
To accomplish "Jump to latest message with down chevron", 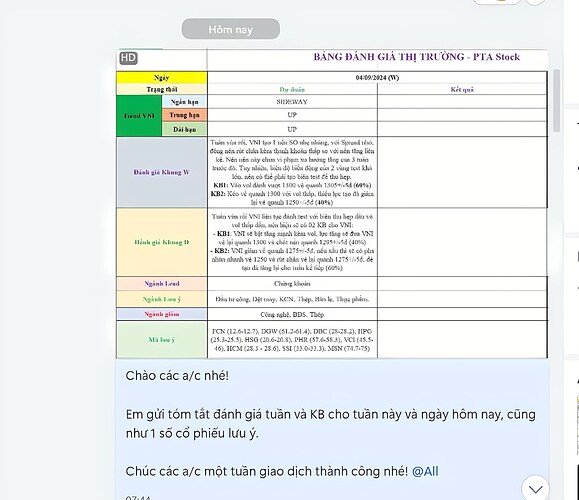I will (535, 489).
